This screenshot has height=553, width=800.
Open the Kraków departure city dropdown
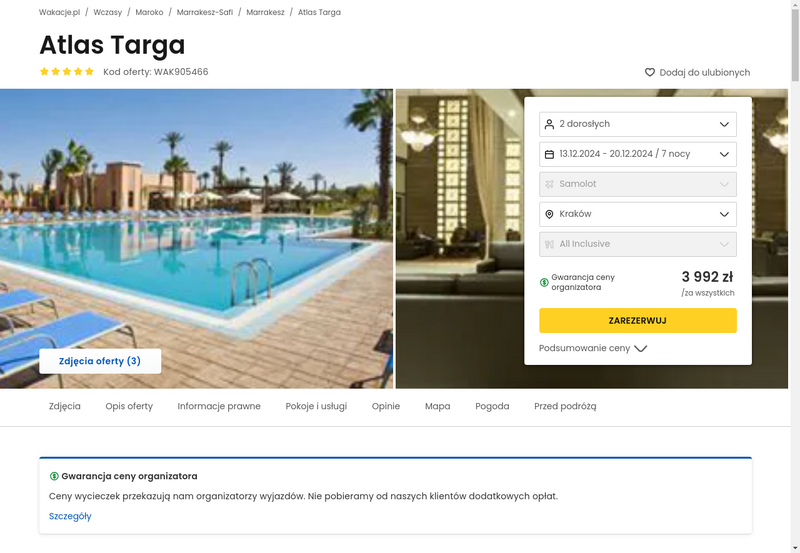tap(638, 214)
